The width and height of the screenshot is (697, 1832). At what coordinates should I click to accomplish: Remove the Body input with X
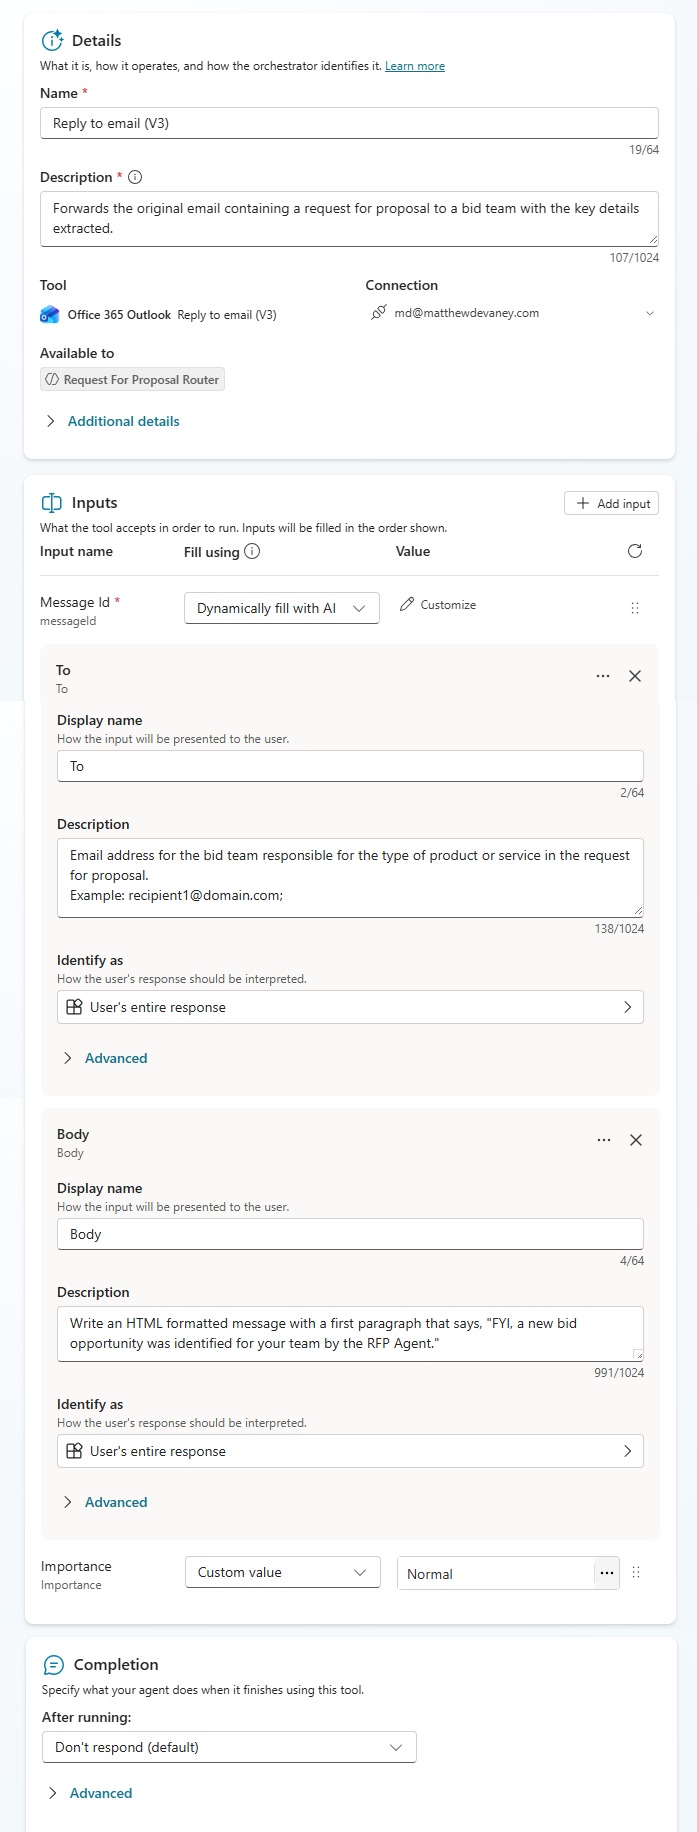[635, 1140]
